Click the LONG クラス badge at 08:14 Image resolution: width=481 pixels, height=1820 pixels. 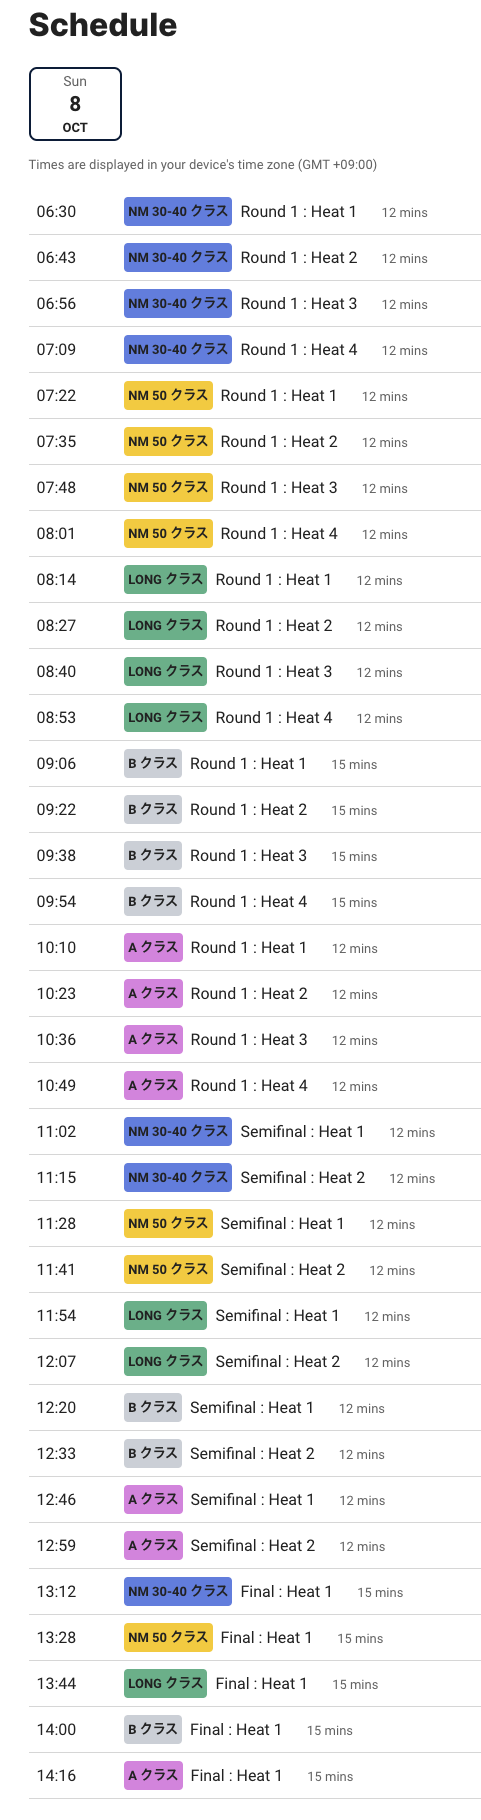166,580
